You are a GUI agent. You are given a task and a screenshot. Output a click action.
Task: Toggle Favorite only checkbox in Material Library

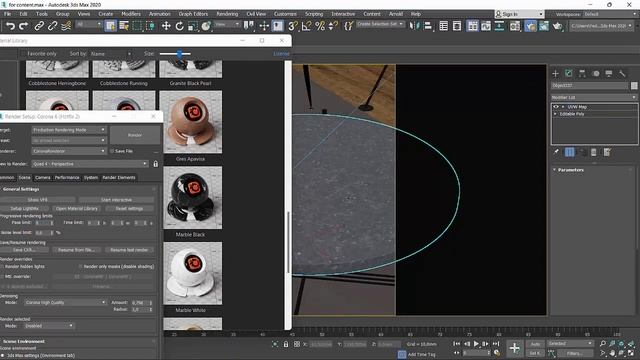[24, 53]
